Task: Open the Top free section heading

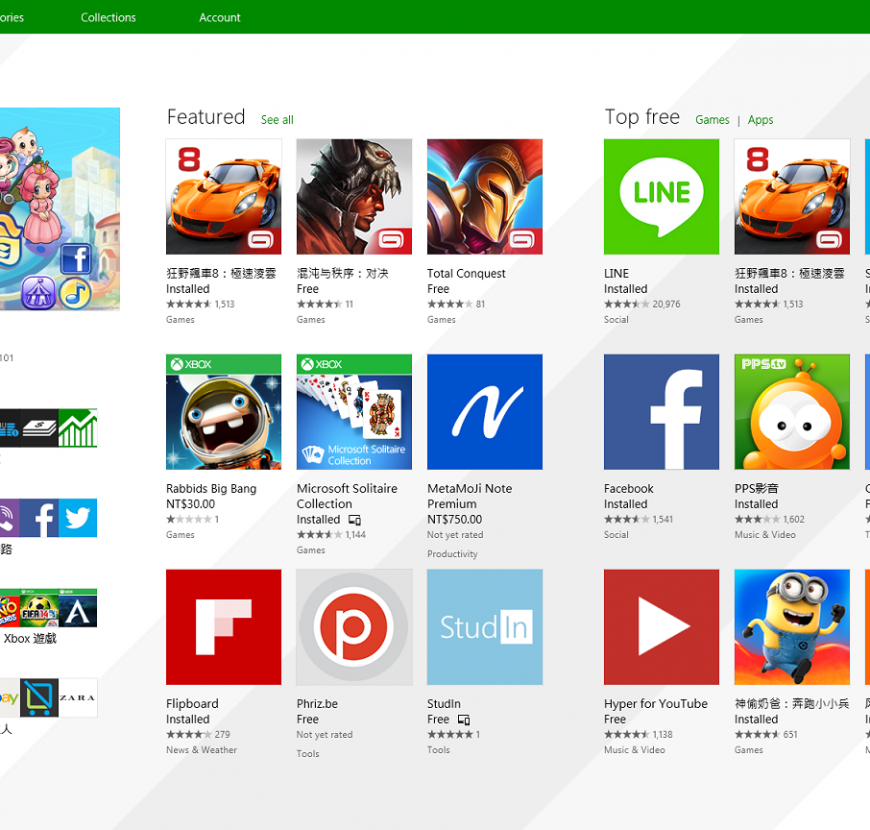Action: 642,117
